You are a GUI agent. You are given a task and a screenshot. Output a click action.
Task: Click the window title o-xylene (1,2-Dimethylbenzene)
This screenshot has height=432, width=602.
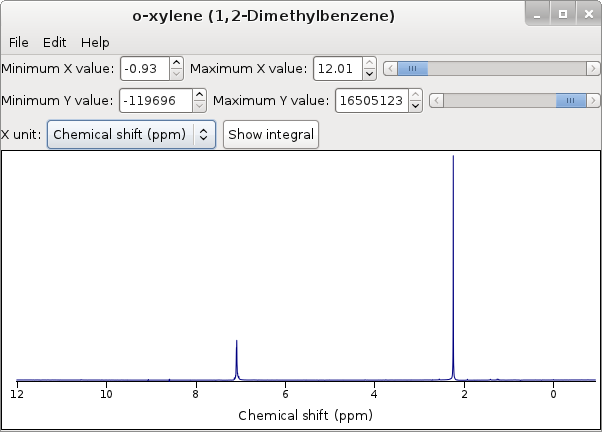pyautogui.click(x=263, y=16)
